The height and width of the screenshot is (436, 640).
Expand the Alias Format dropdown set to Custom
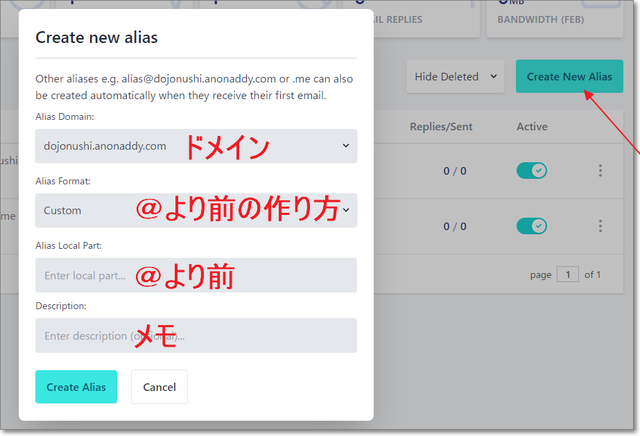tap(195, 210)
